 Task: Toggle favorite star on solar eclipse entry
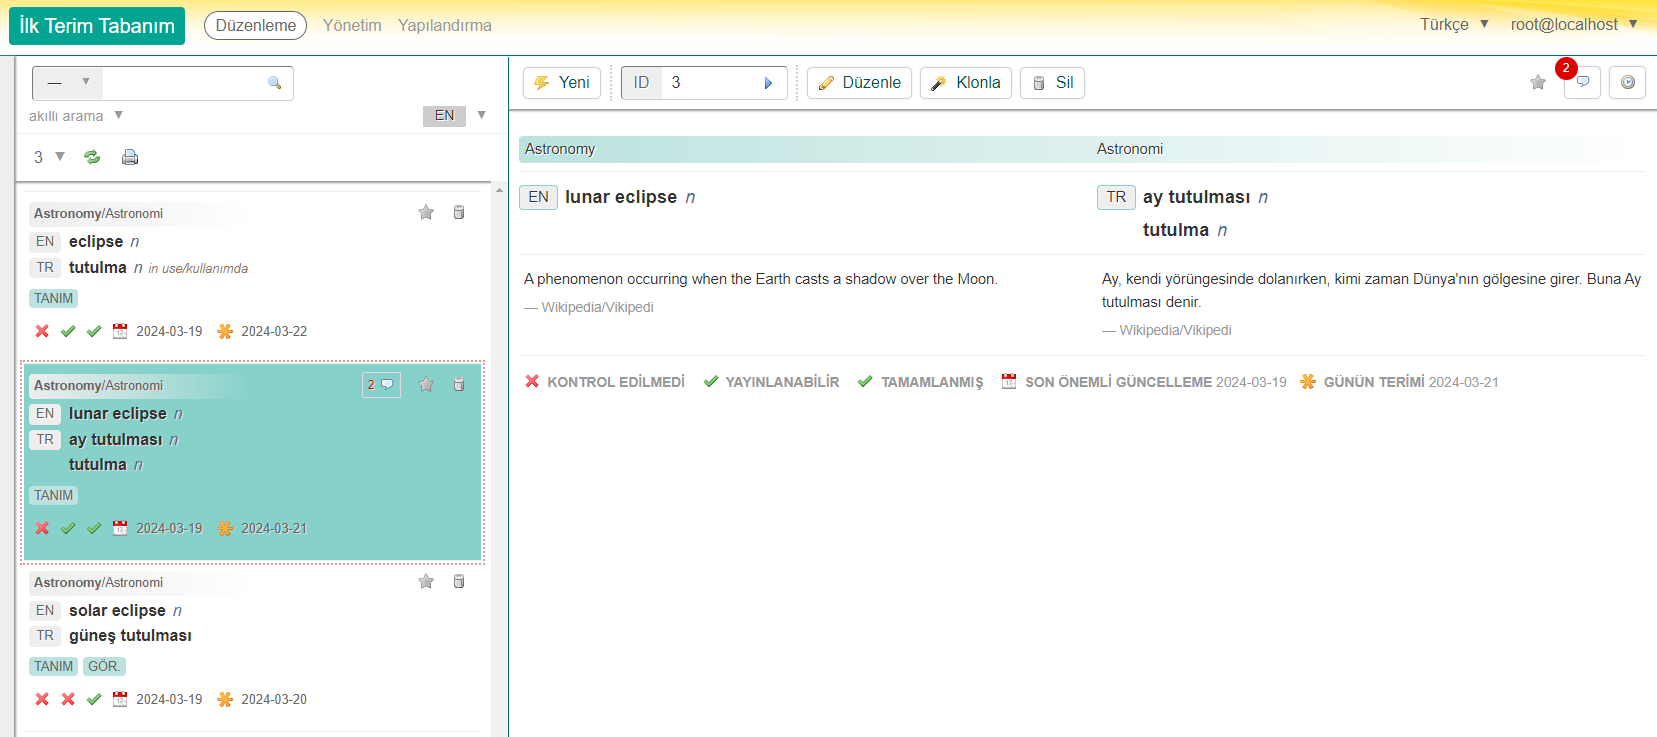(x=426, y=581)
